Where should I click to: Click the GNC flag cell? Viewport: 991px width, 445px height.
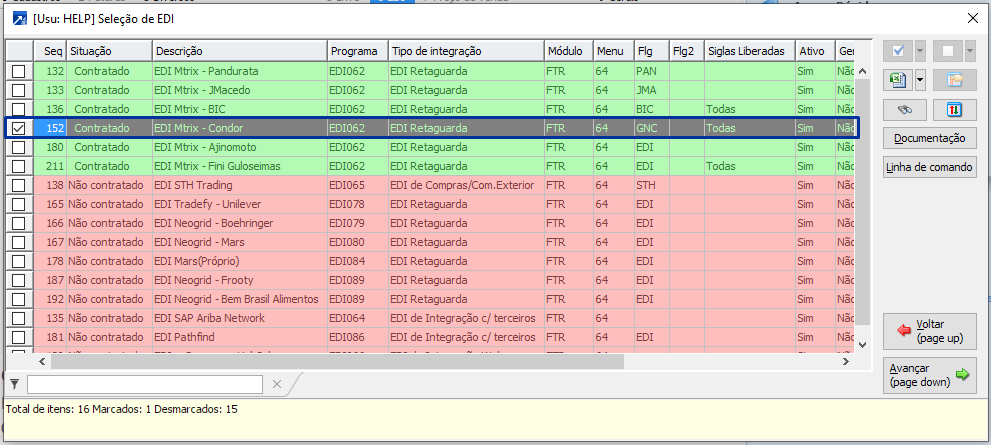coord(652,128)
